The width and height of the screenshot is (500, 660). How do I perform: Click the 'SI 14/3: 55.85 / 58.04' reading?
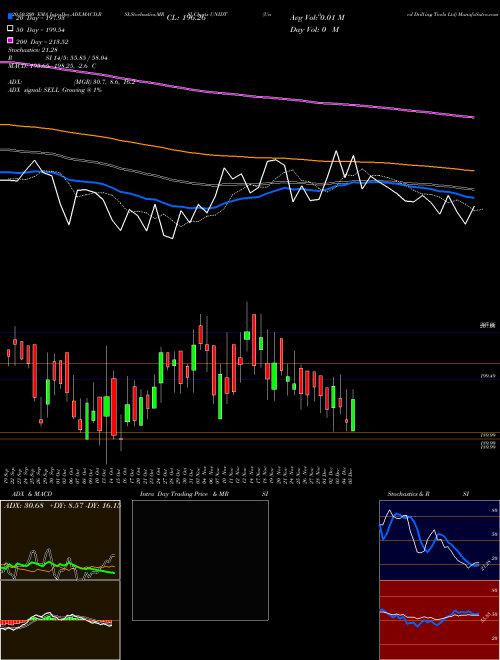point(77,58)
